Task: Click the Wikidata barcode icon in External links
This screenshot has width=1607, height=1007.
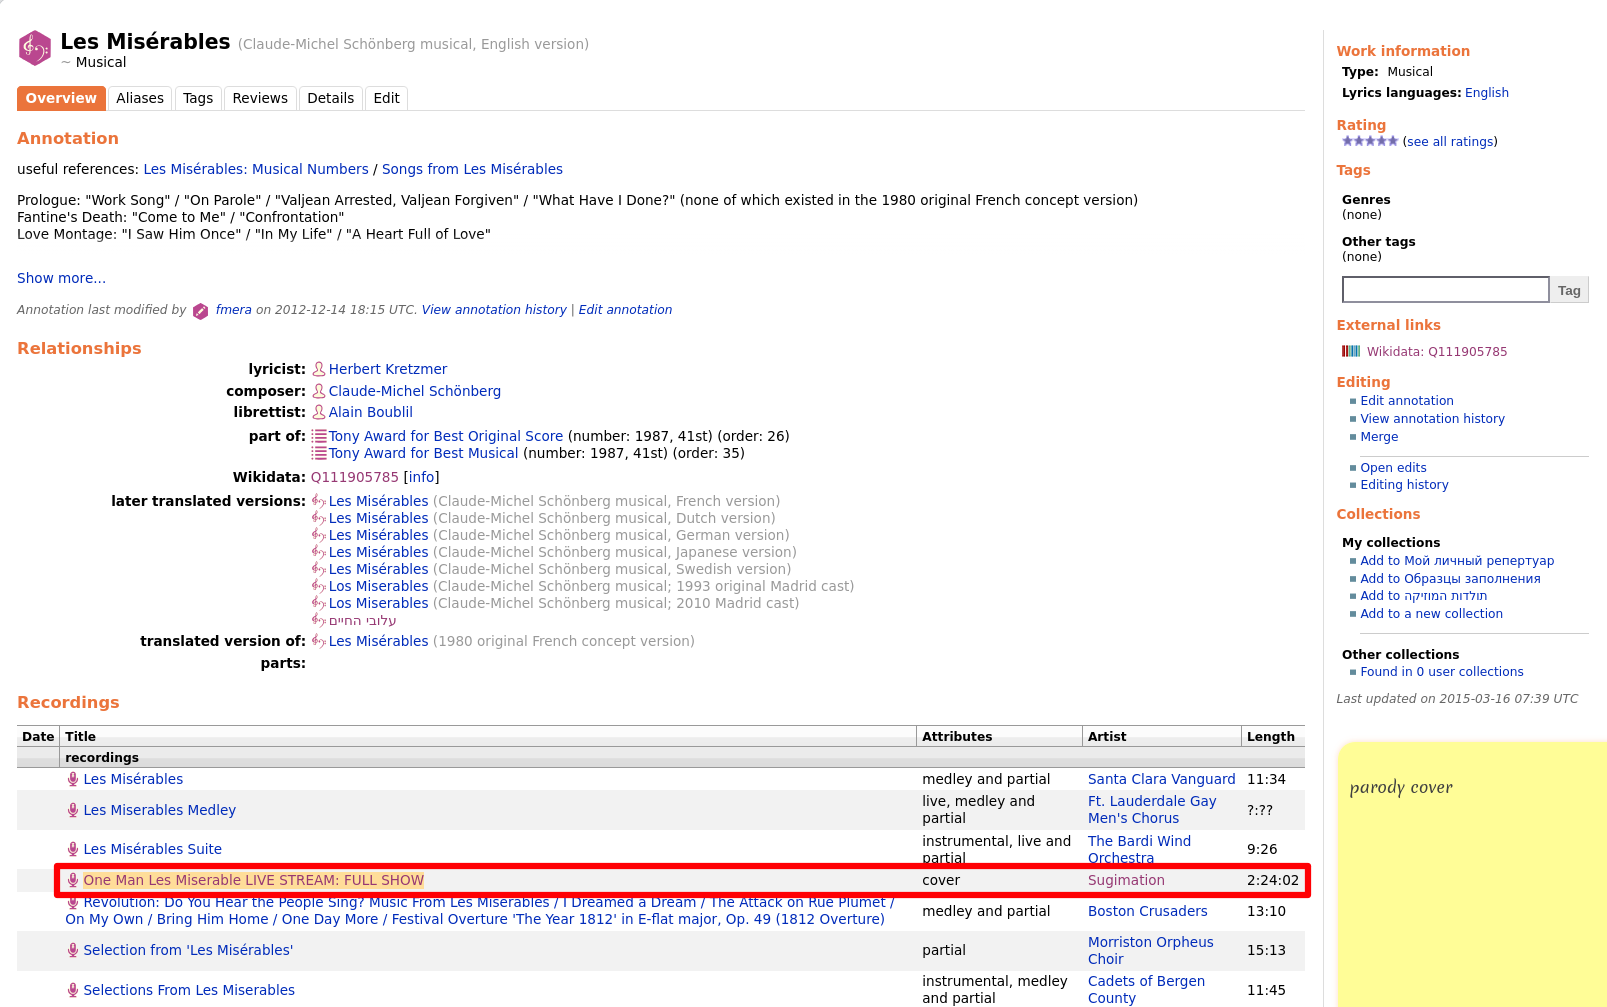Action: coord(1351,351)
